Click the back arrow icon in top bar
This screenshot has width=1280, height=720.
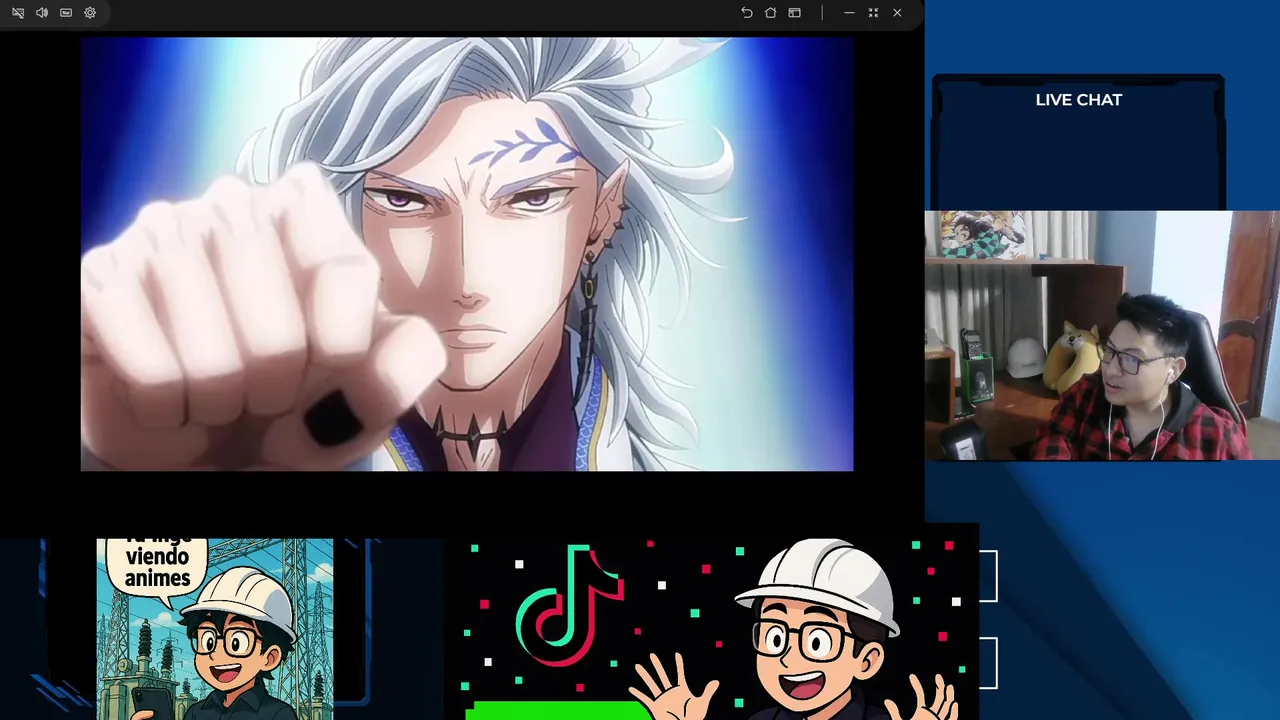click(x=746, y=13)
